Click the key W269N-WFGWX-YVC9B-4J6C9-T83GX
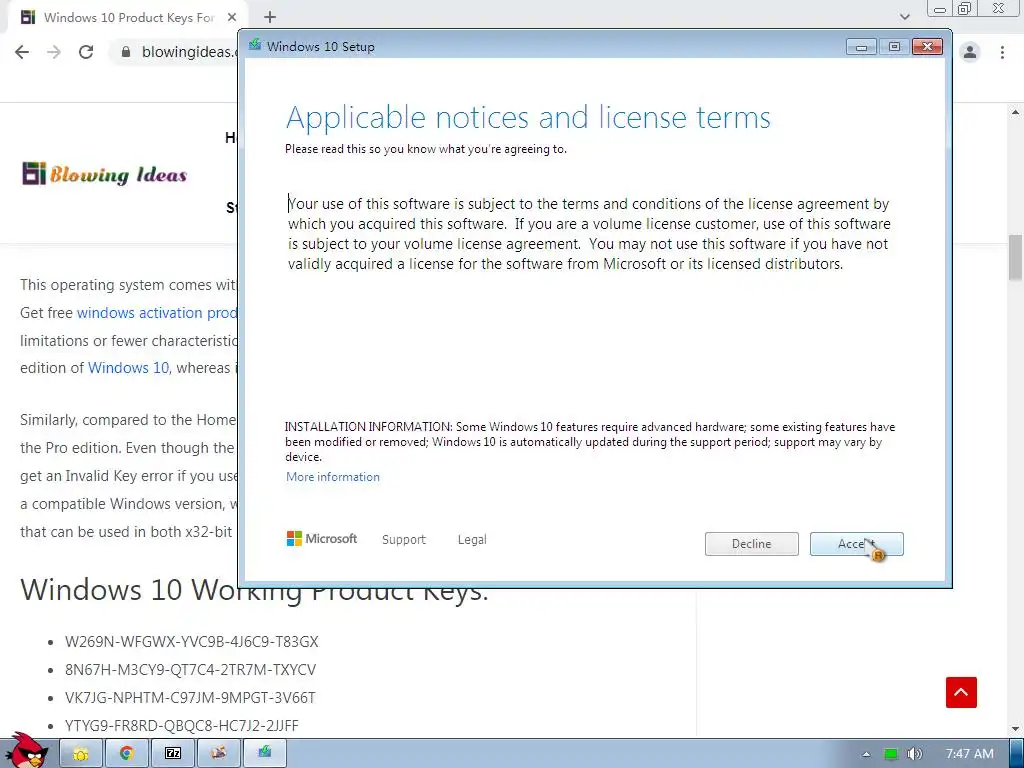The width and height of the screenshot is (1024, 768). pyautogui.click(x=191, y=642)
